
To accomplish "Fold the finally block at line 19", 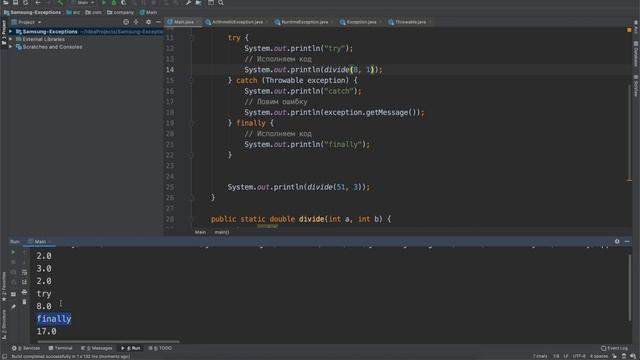I will (191, 123).
